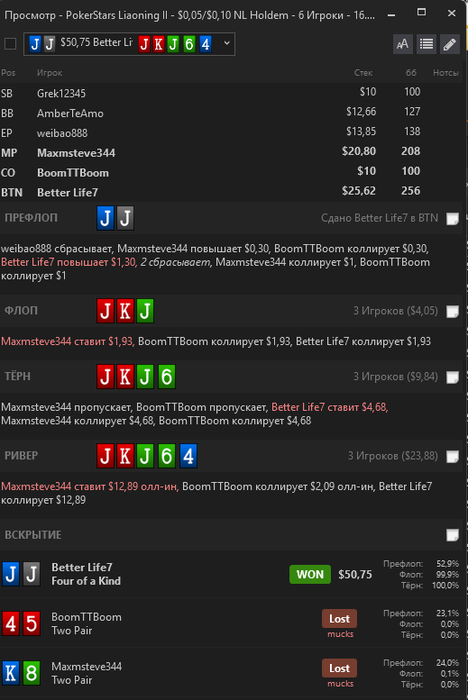
Task: Click the font size 'aA' icon
Action: click(x=402, y=44)
